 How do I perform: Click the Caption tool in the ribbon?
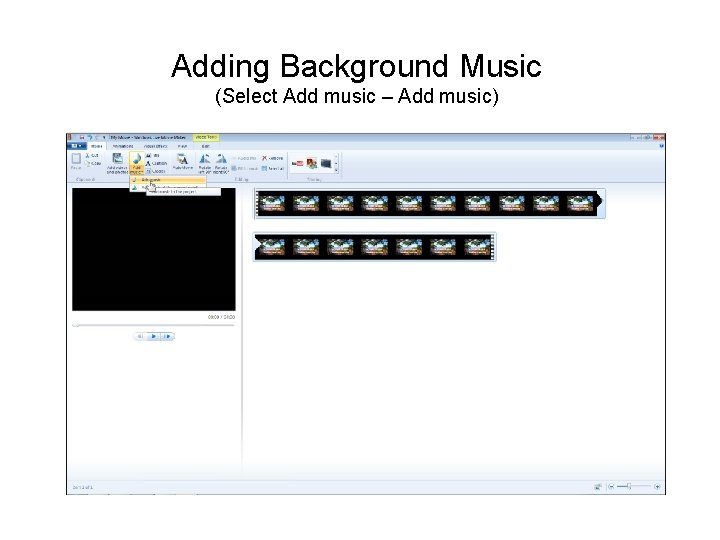pos(156,163)
